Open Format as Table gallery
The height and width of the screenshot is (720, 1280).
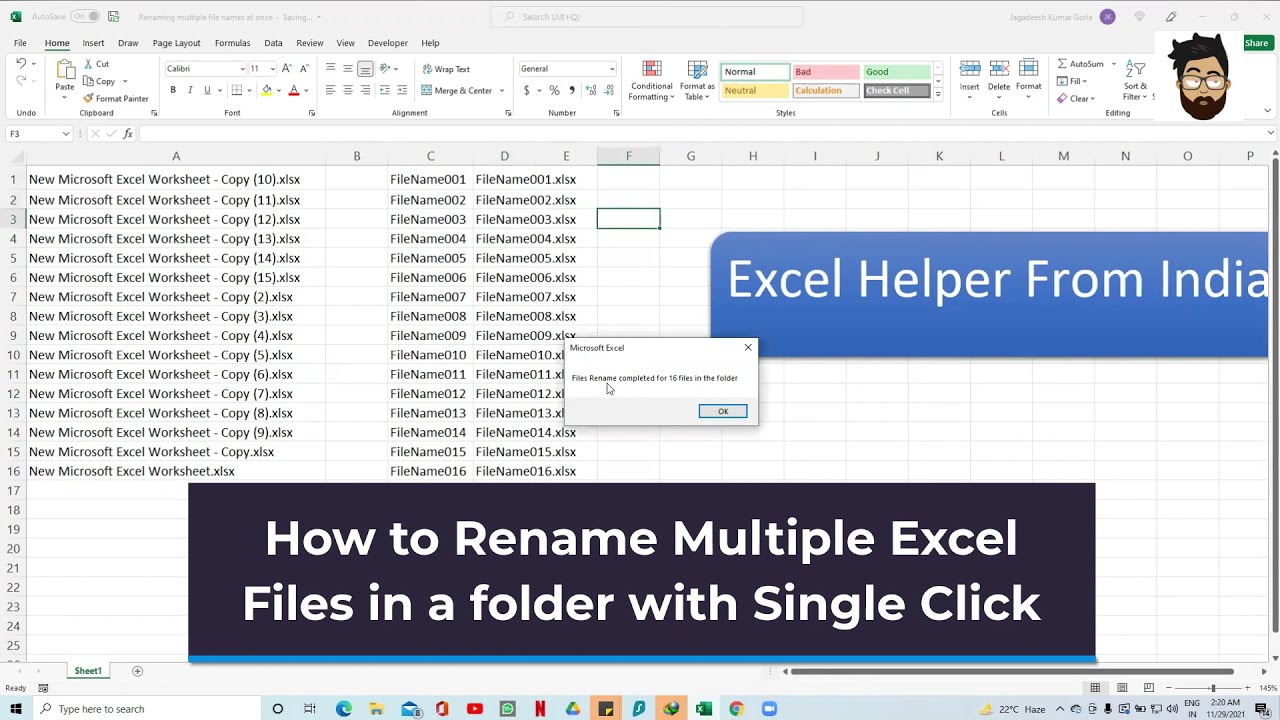(697, 80)
